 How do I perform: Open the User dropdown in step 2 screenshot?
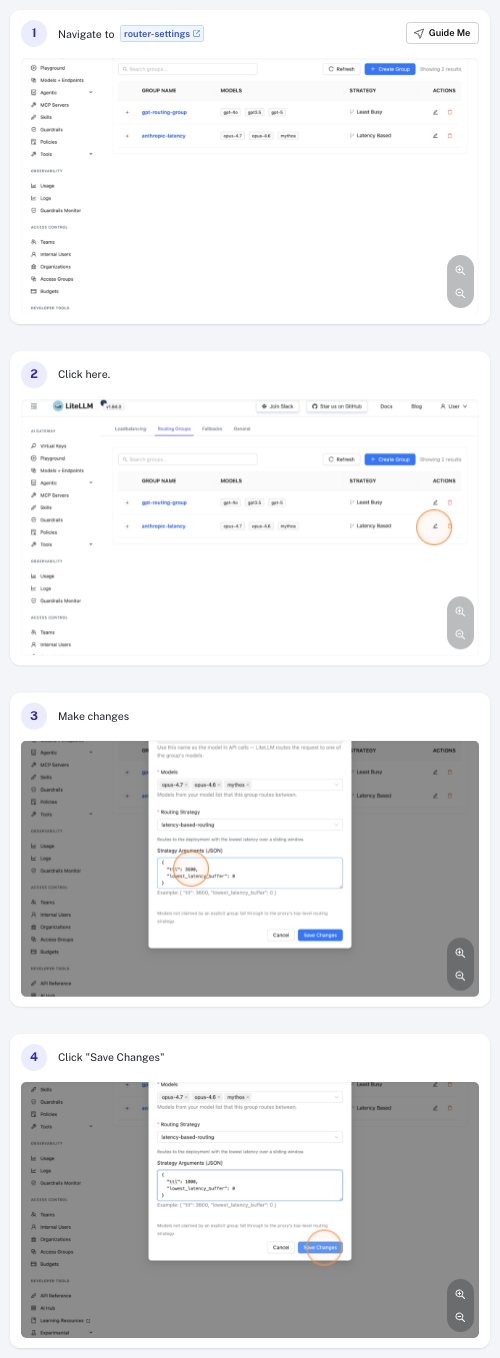coord(454,406)
